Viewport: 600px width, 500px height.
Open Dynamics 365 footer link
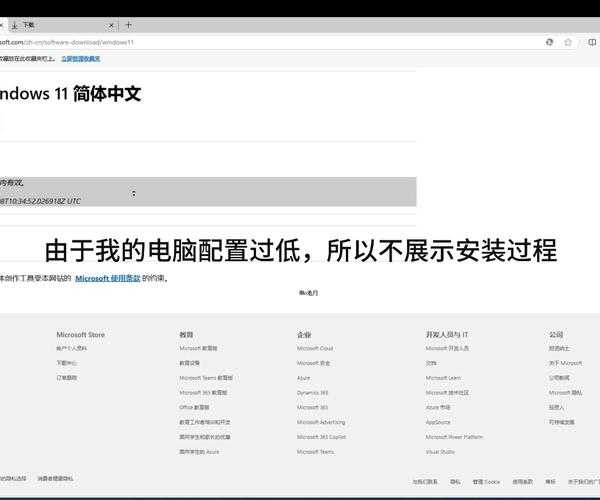tap(312, 393)
